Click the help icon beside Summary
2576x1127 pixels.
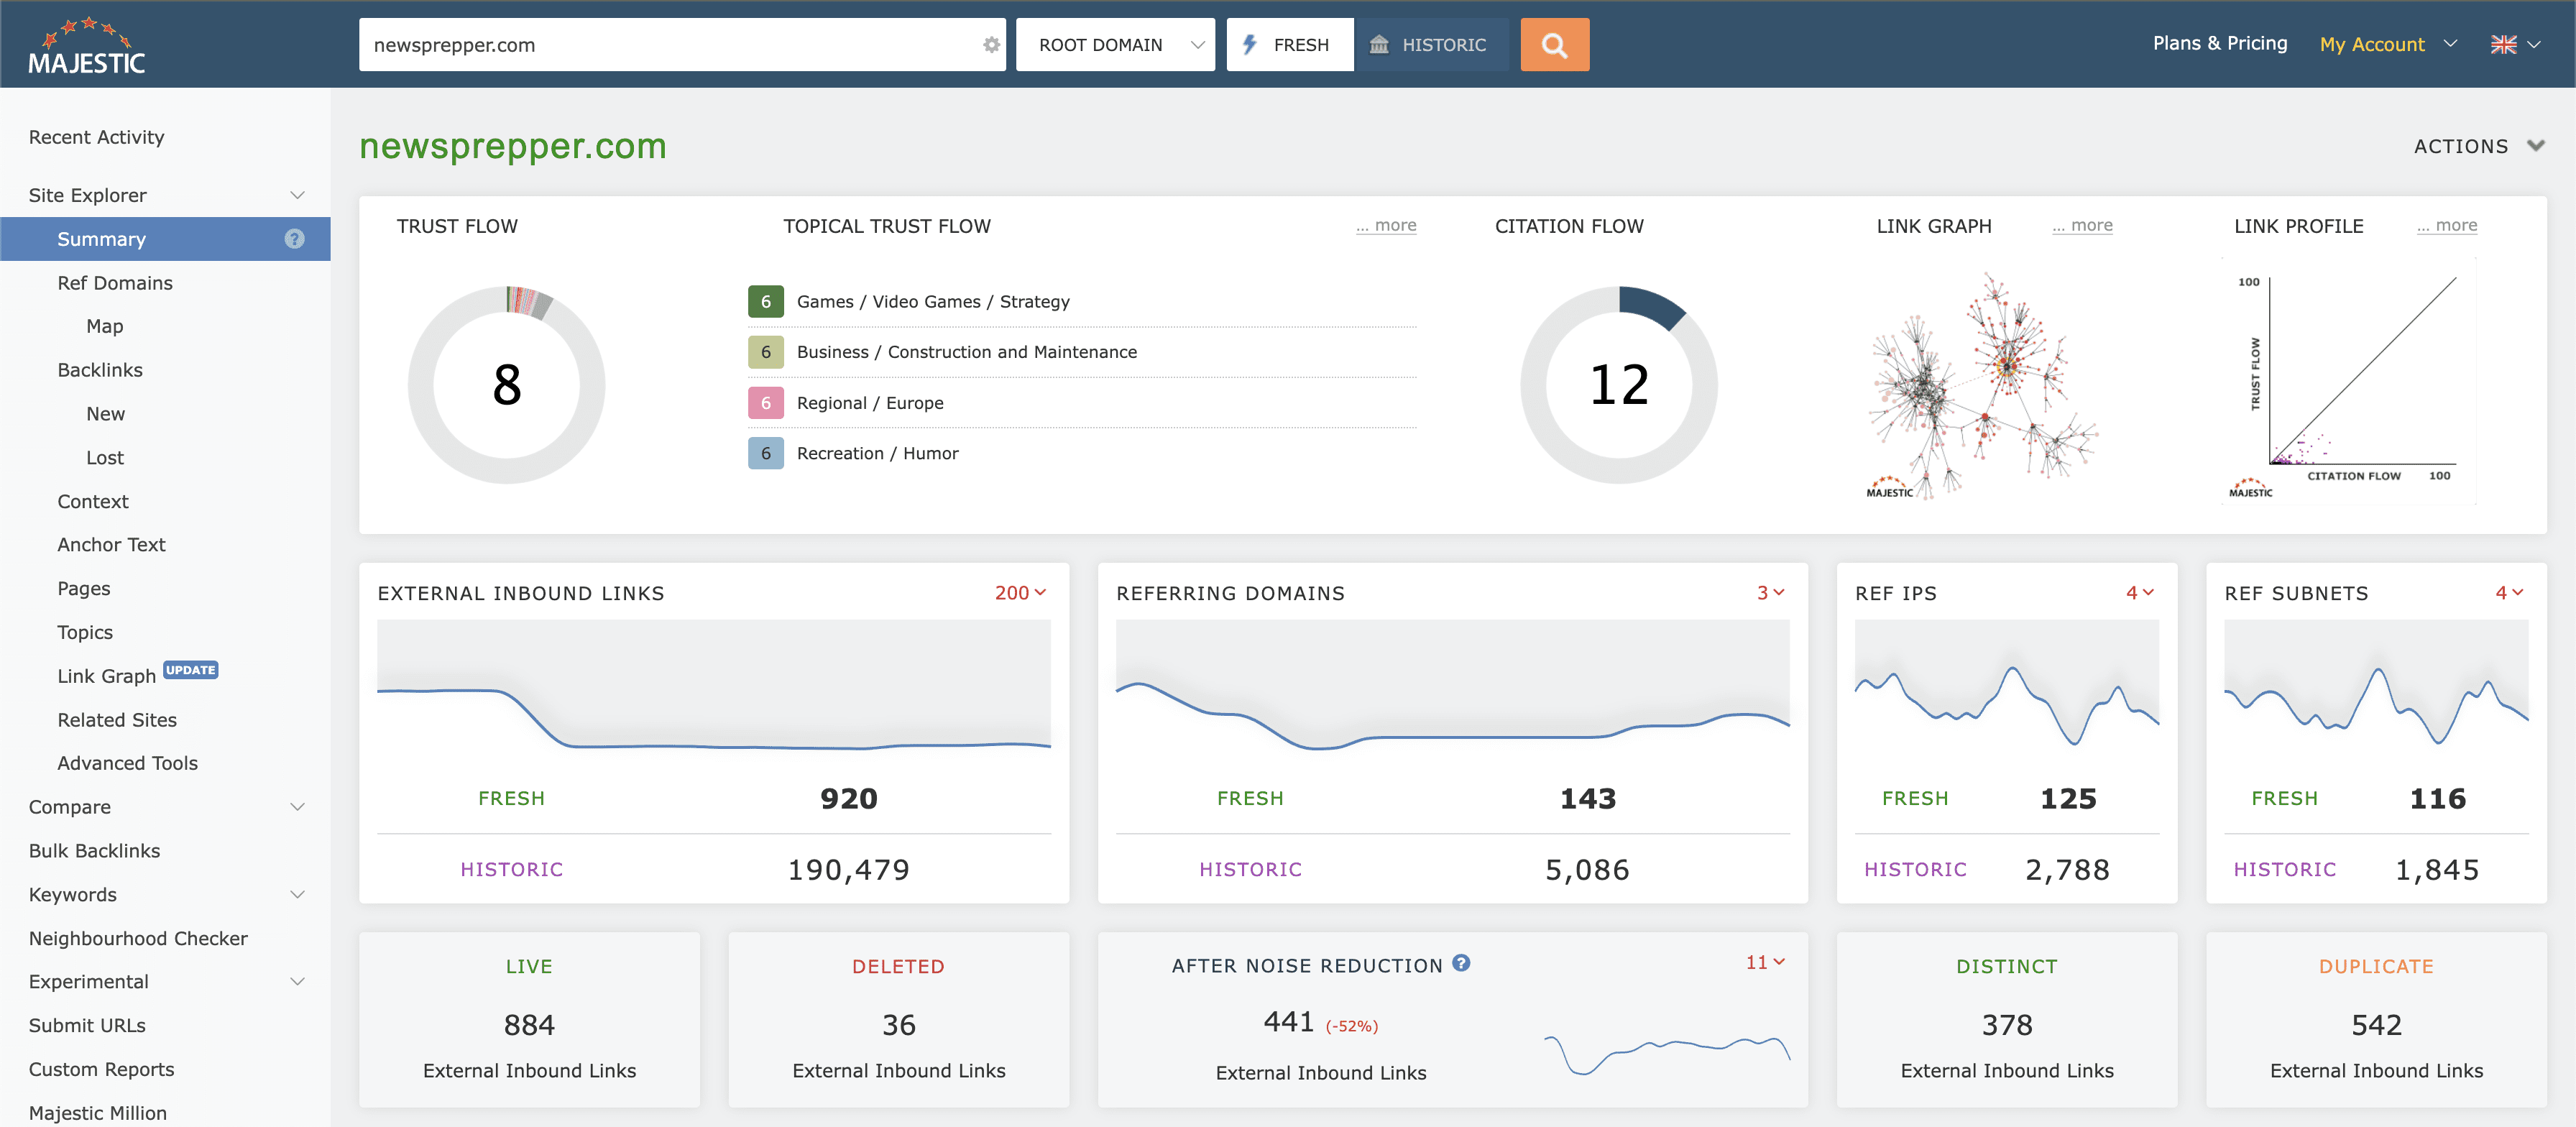294,239
